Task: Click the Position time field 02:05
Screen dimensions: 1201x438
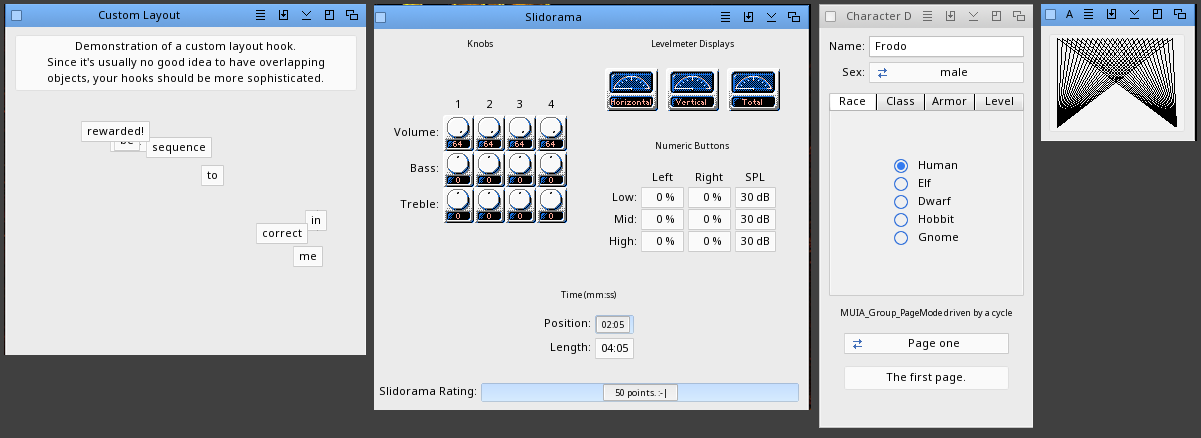Action: pyautogui.click(x=614, y=324)
